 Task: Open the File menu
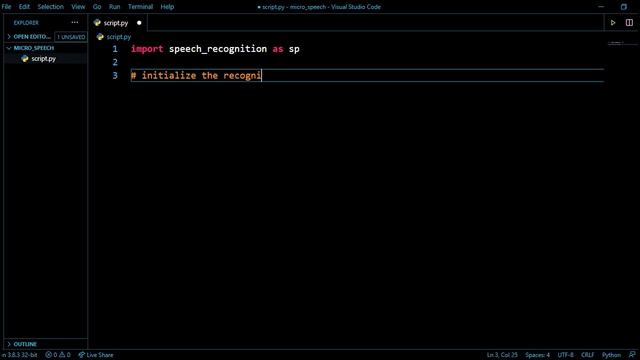click(7, 7)
